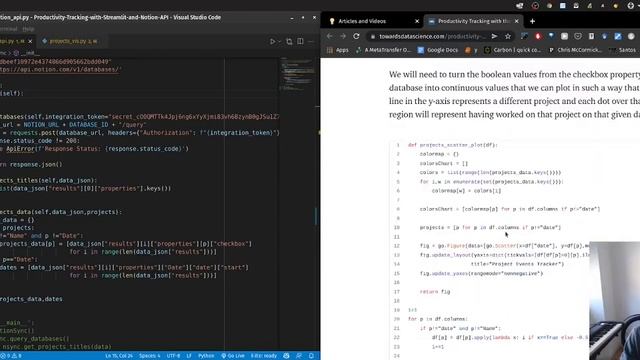The image size is (640, 360).
Task: Click the white play-button extension icon
Action: point(564,36)
